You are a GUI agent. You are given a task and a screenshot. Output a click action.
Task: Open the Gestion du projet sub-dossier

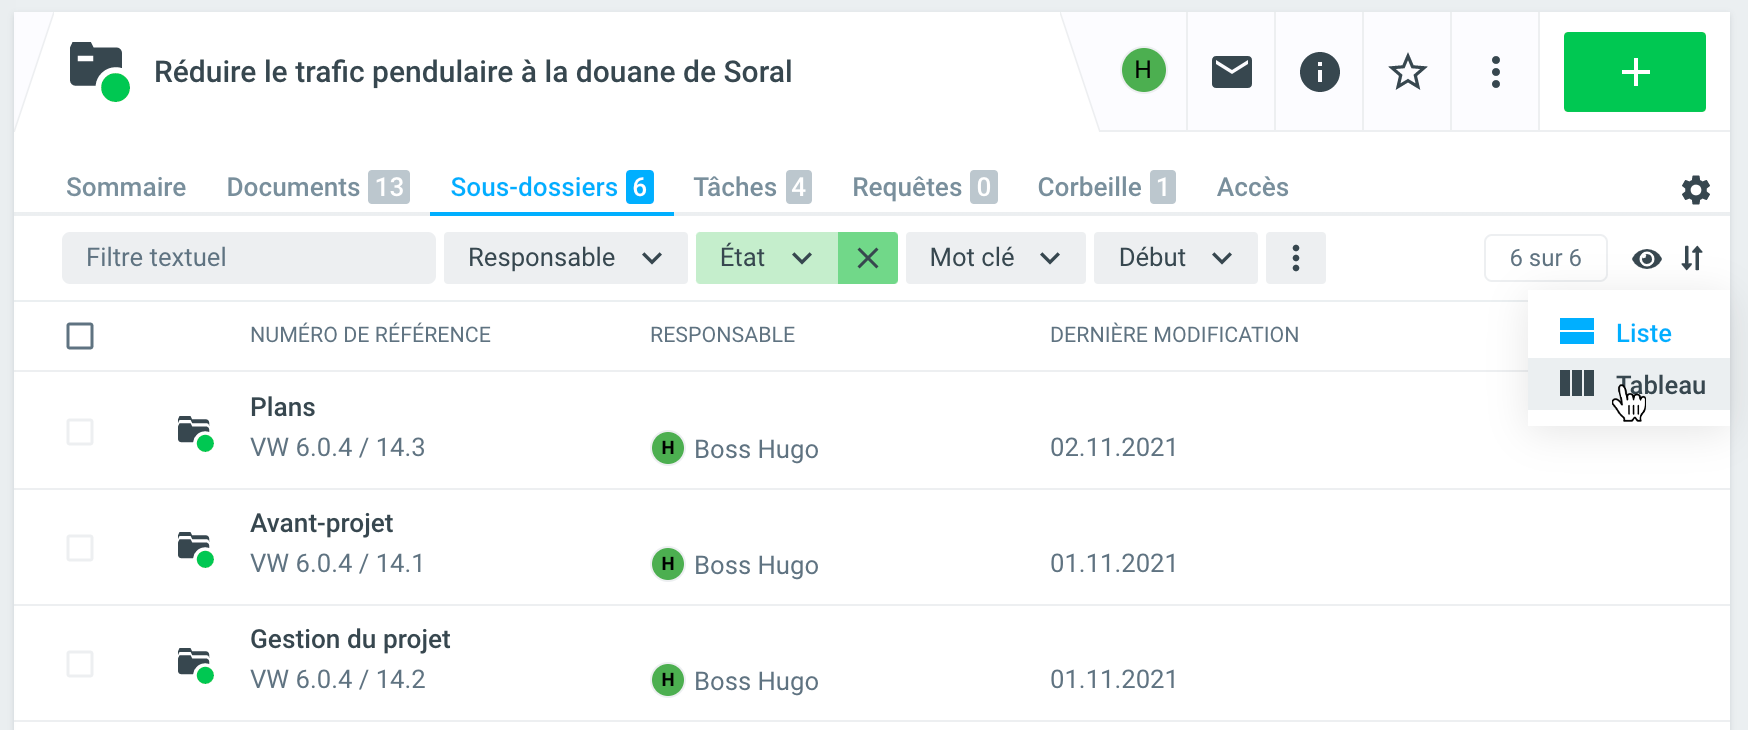click(349, 639)
